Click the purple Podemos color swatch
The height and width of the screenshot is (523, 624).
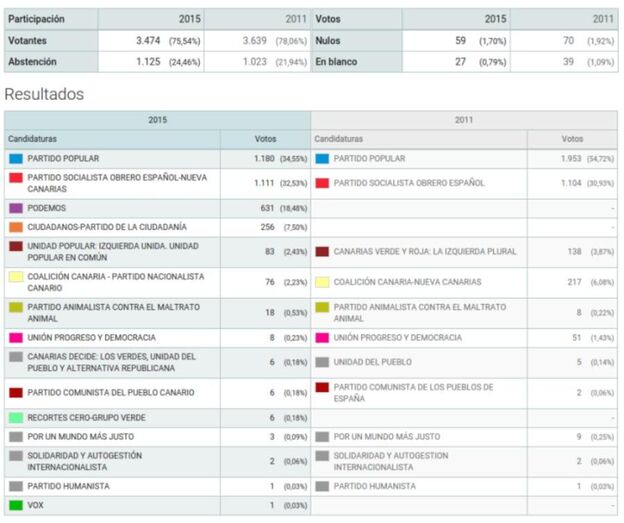(16, 208)
